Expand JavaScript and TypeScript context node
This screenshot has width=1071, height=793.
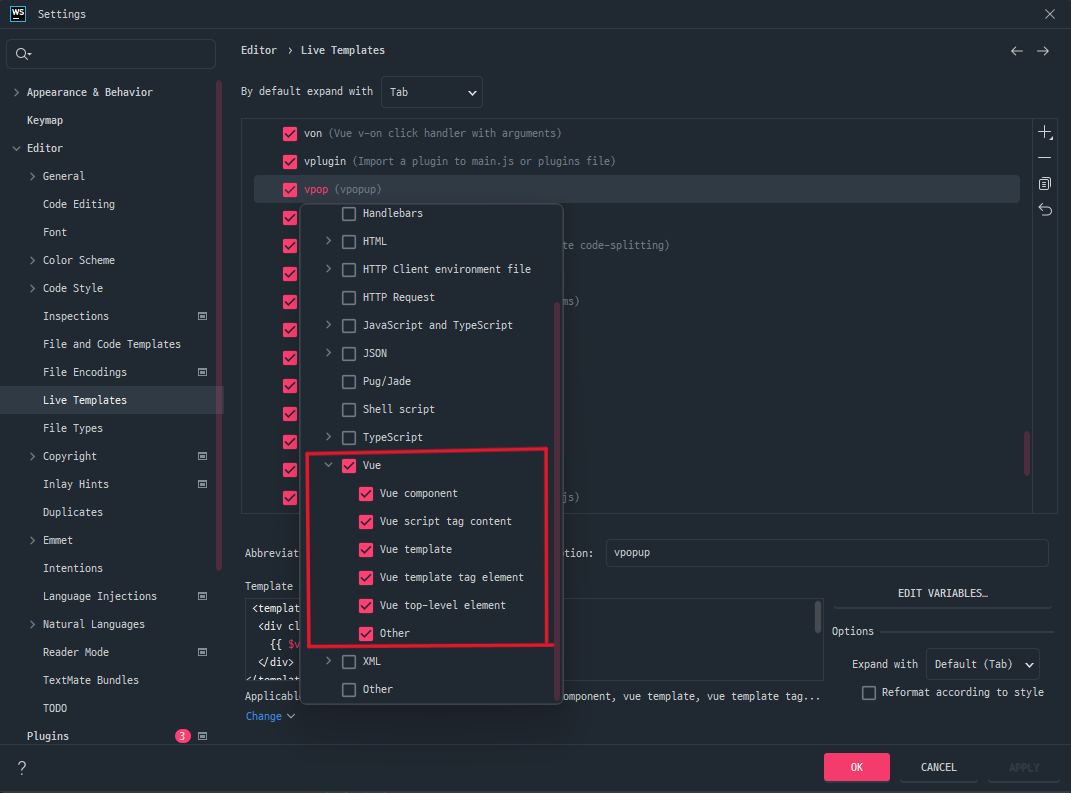point(329,325)
